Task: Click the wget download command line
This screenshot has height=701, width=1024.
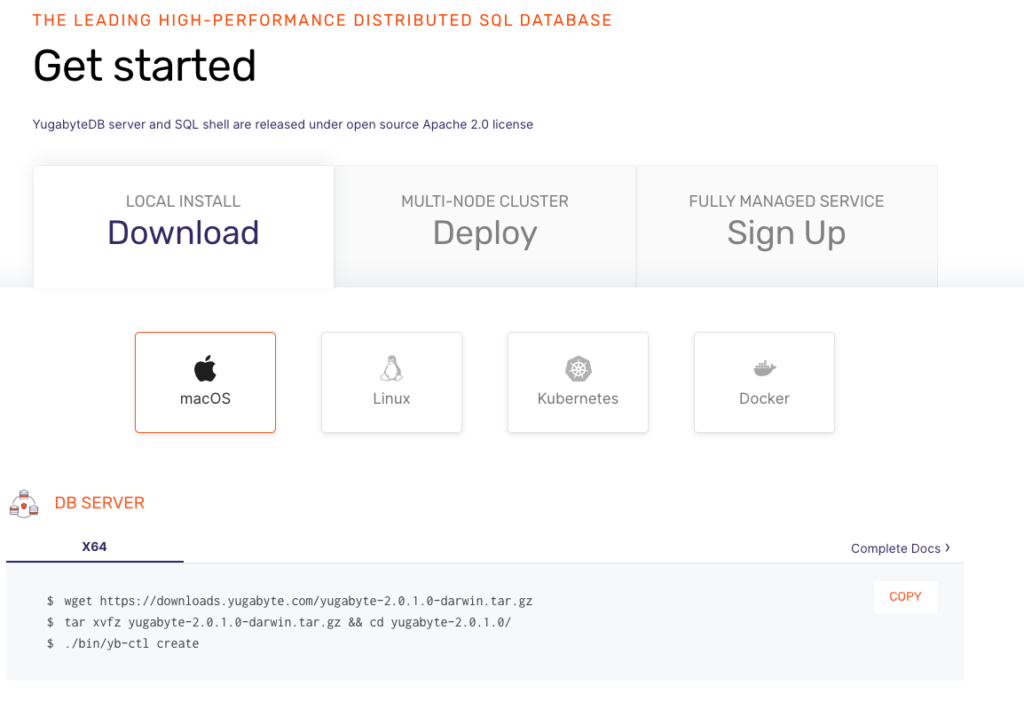Action: 289,601
